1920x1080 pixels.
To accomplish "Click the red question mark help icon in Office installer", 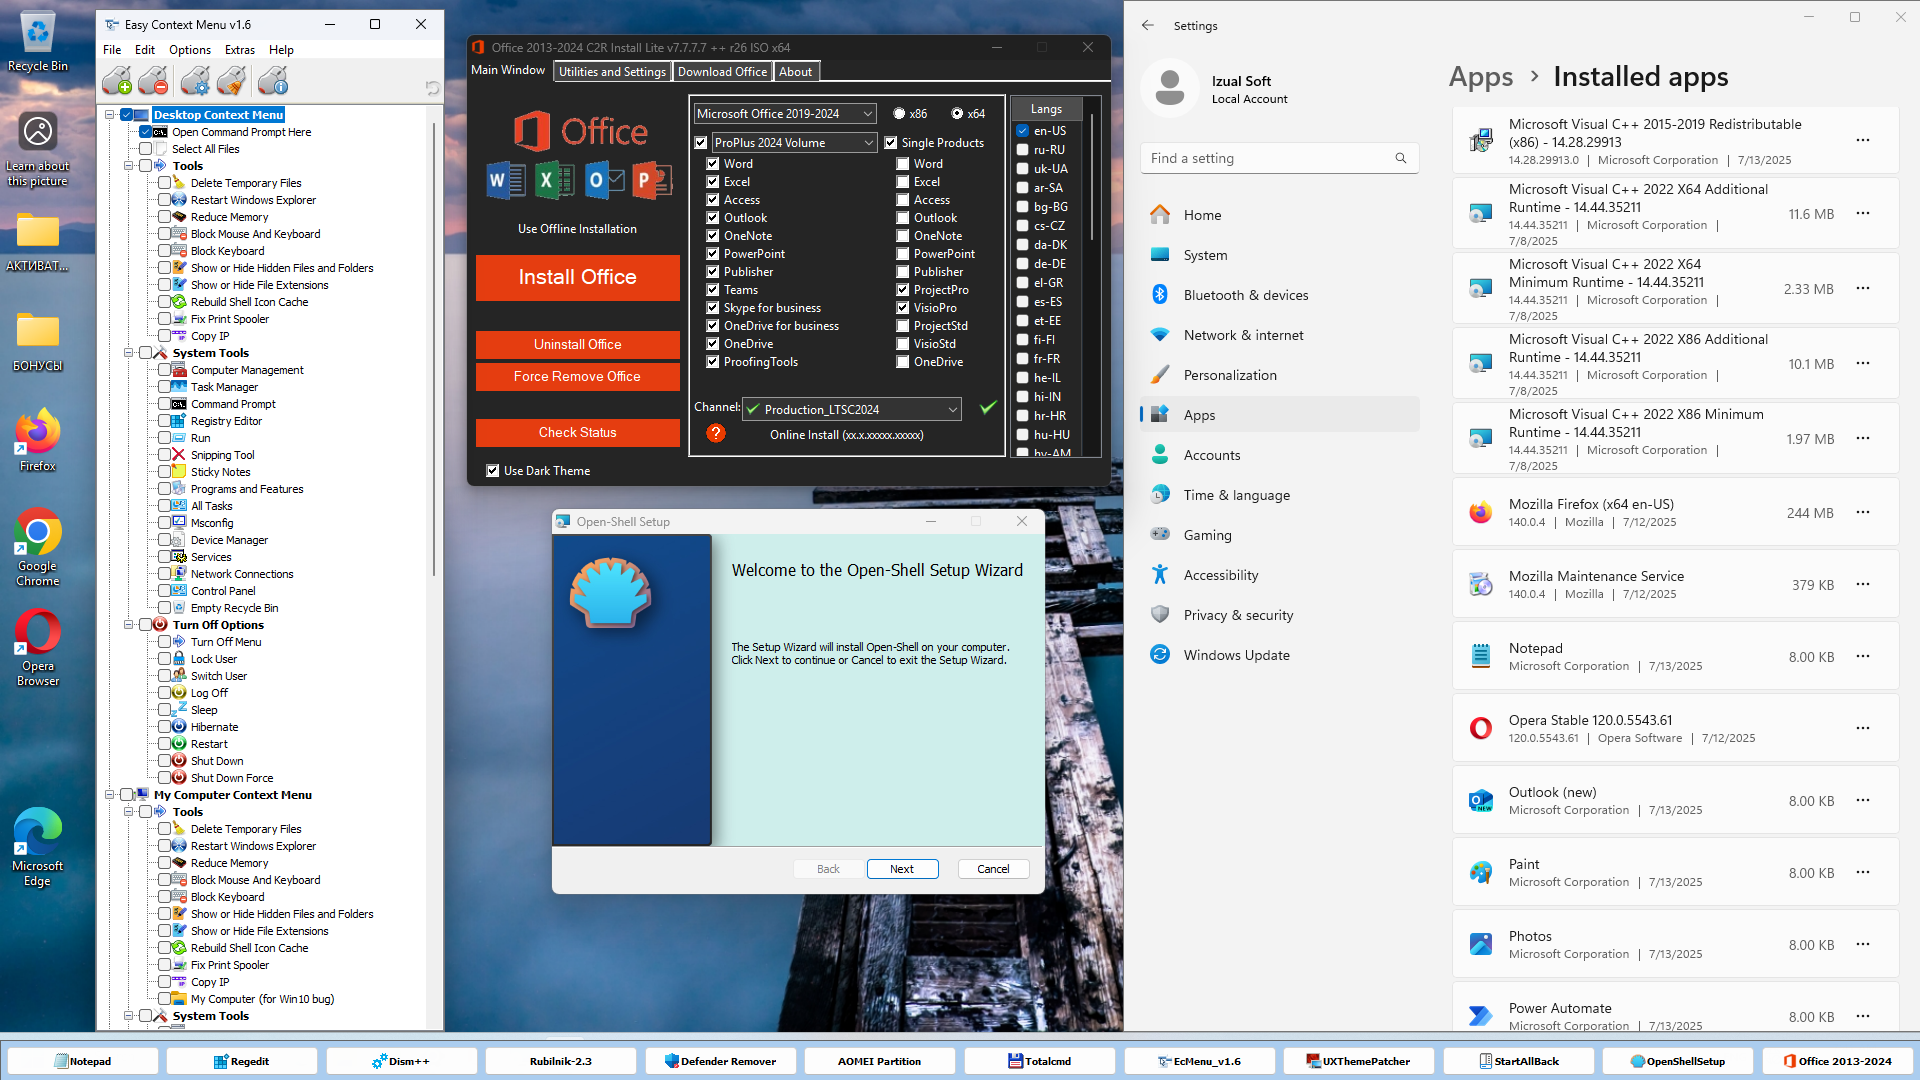I will [716, 433].
